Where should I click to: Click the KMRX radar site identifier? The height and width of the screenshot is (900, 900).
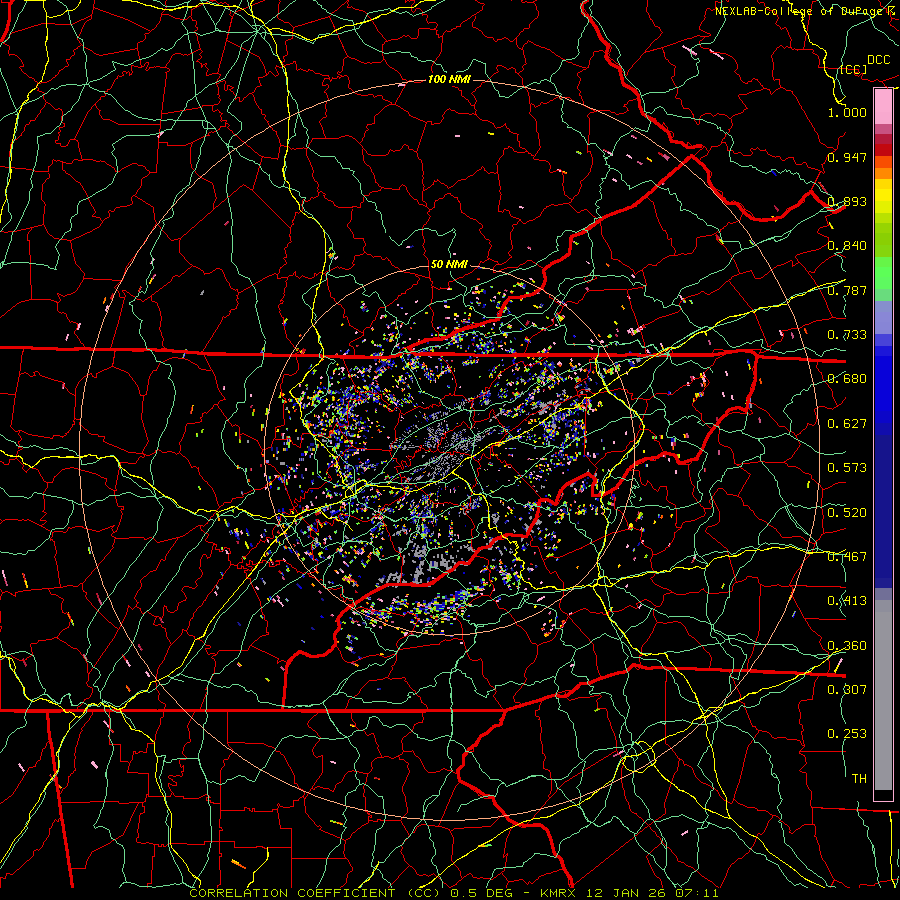click(560, 893)
